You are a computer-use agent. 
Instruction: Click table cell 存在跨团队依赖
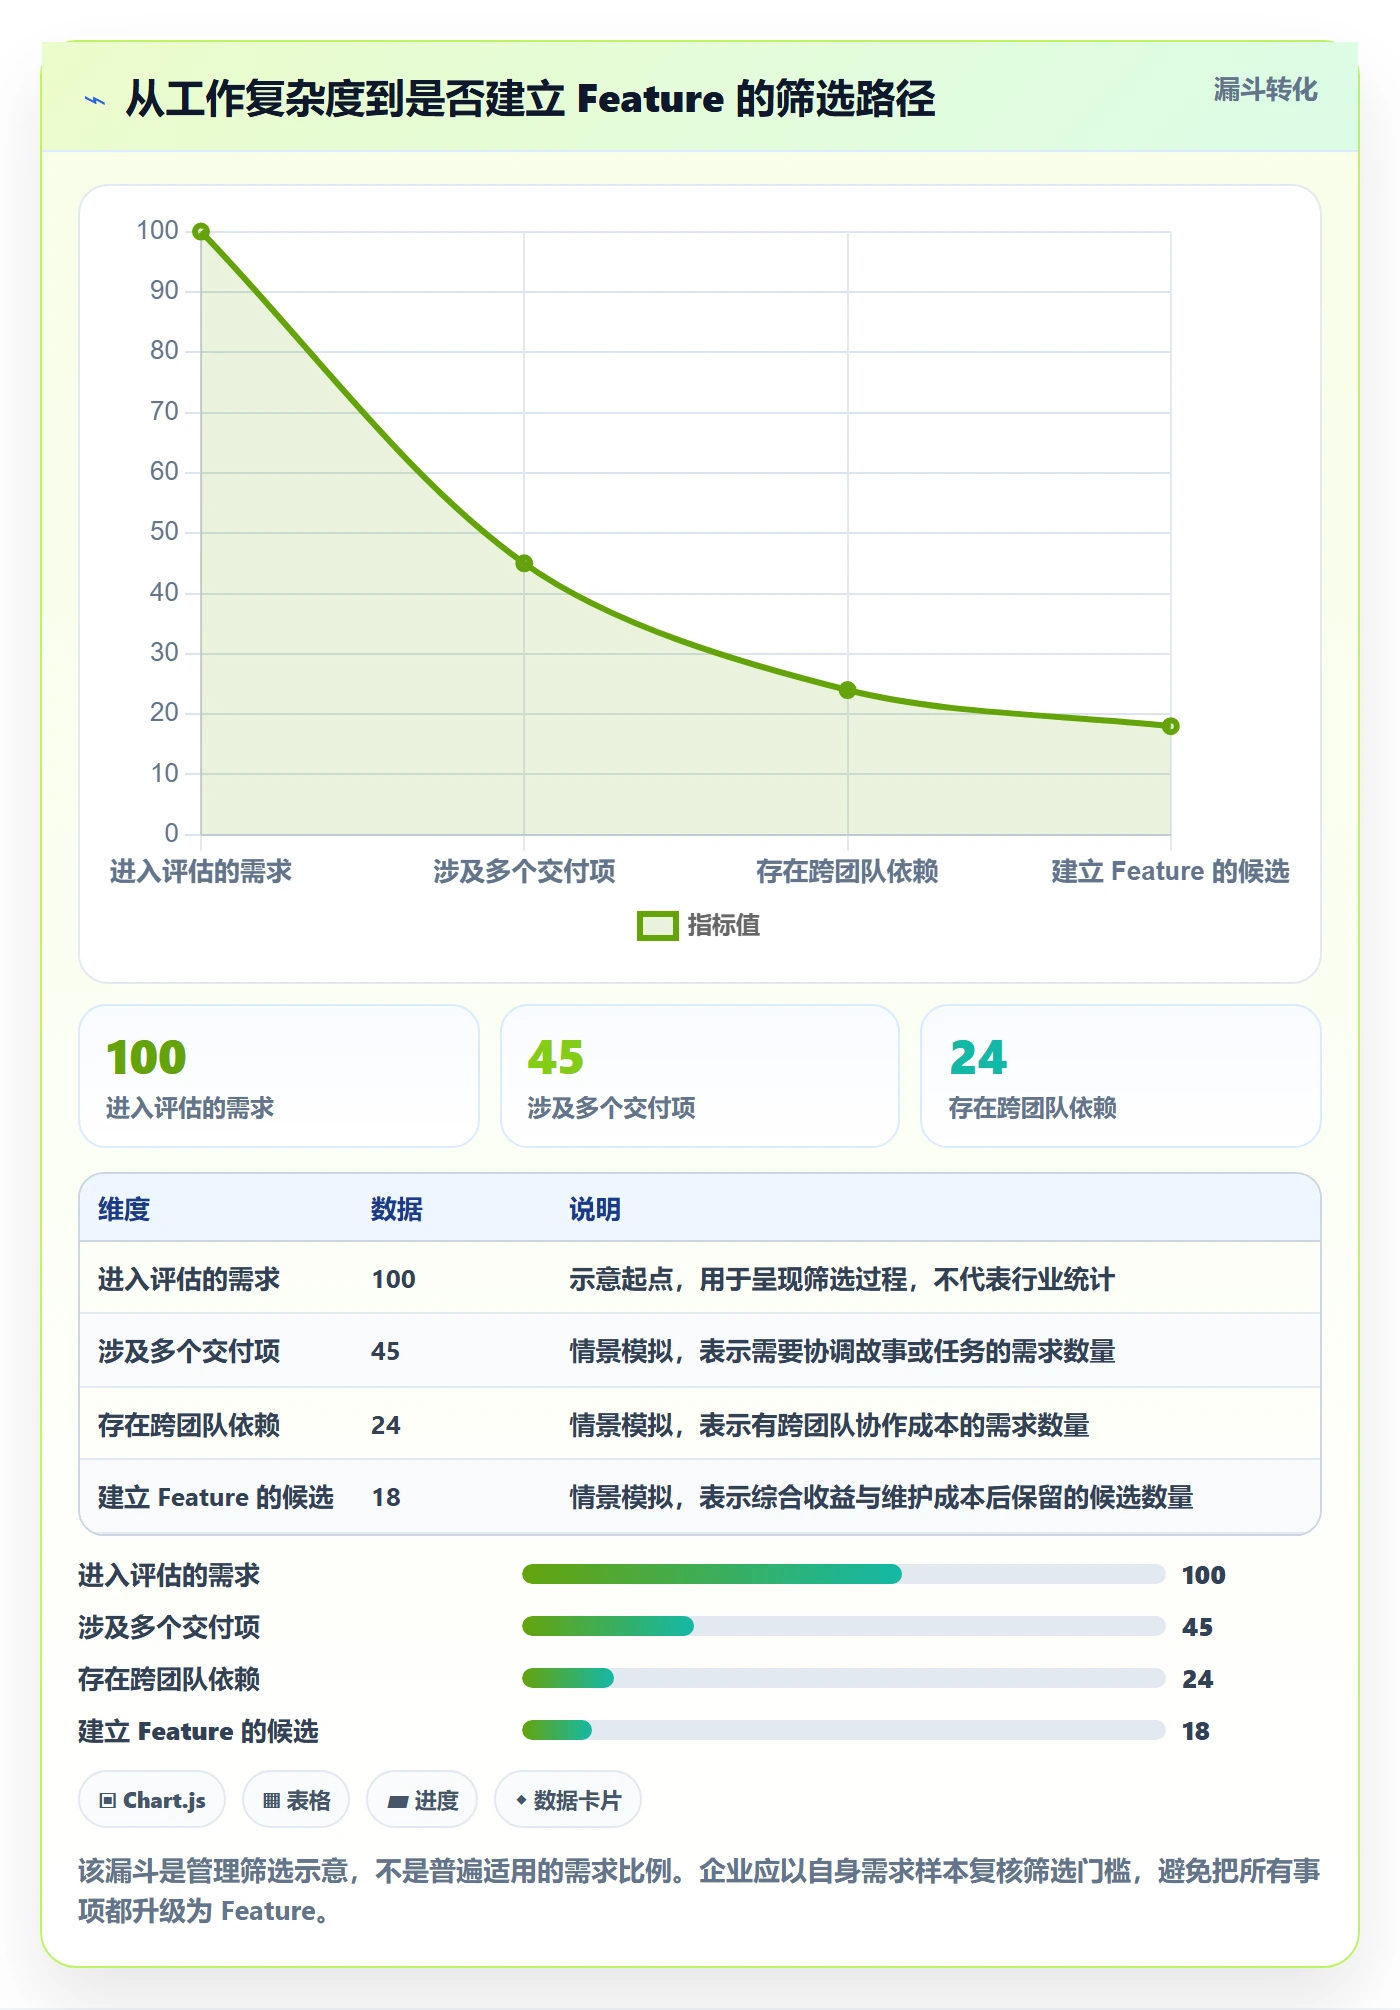189,1425
